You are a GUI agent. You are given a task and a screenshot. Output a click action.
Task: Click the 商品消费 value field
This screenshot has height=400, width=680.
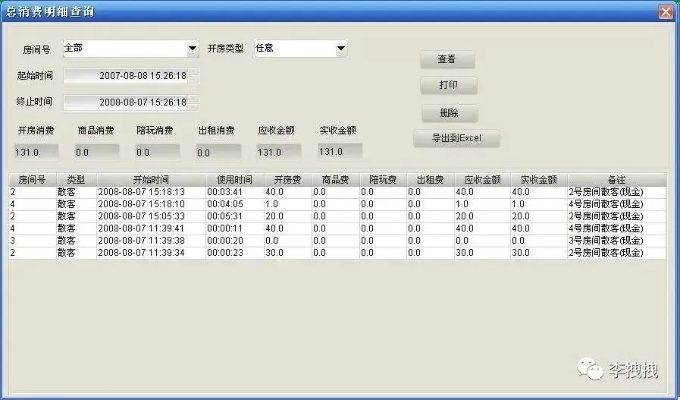coord(97,152)
